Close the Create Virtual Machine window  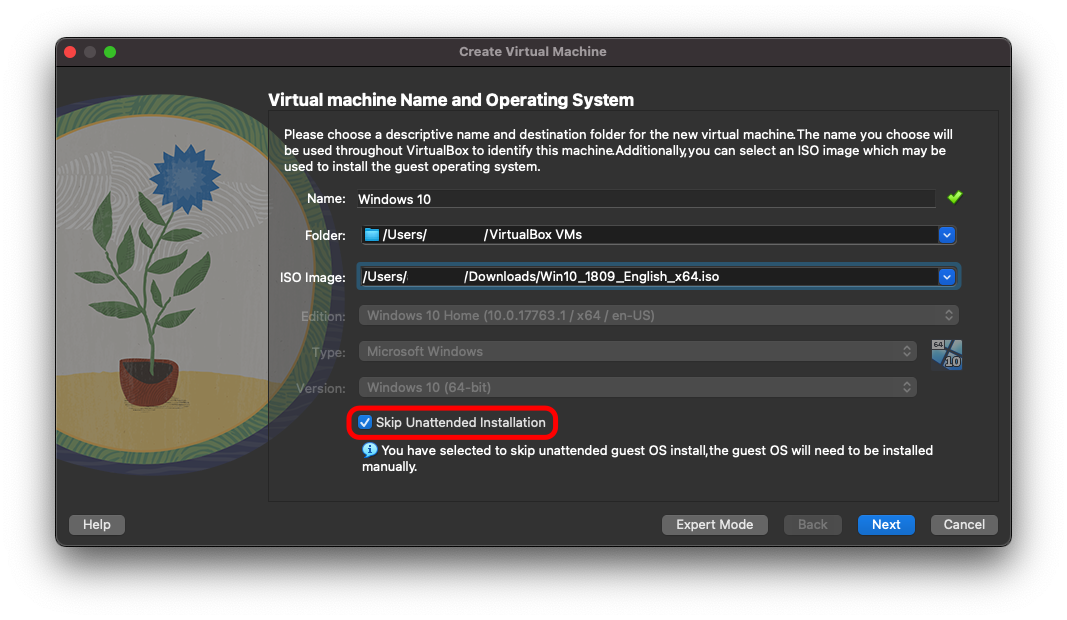70,52
